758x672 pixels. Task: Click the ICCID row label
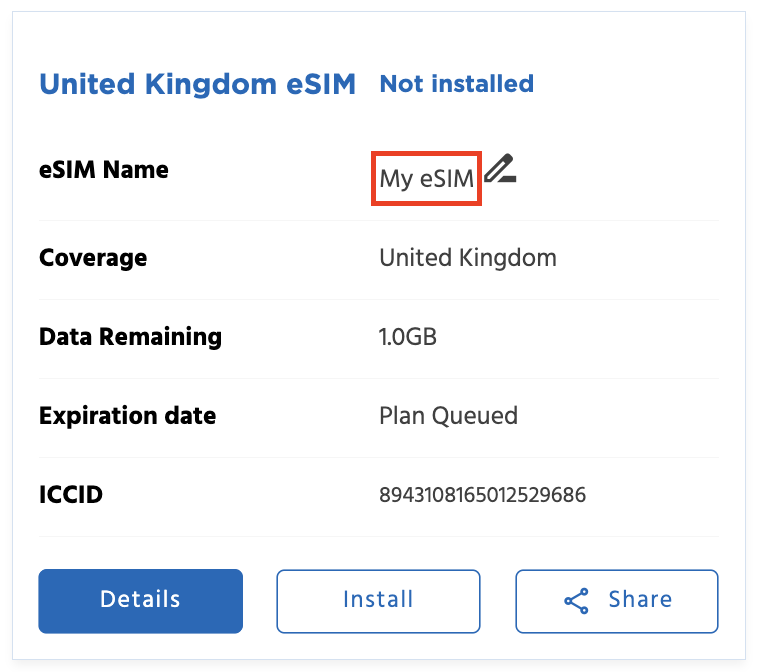(x=71, y=494)
